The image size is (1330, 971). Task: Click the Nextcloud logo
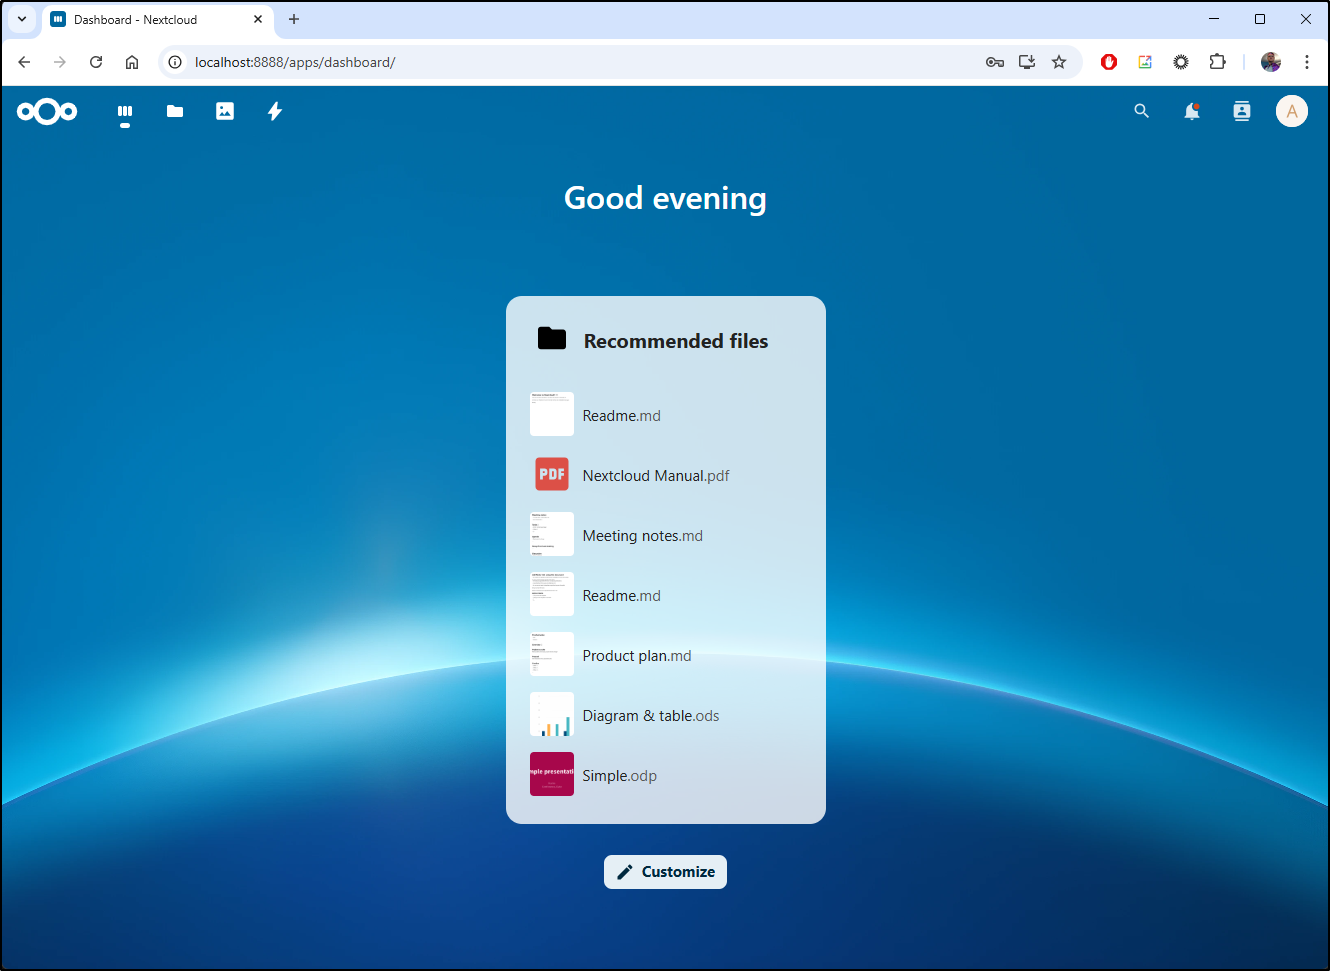pyautogui.click(x=47, y=111)
